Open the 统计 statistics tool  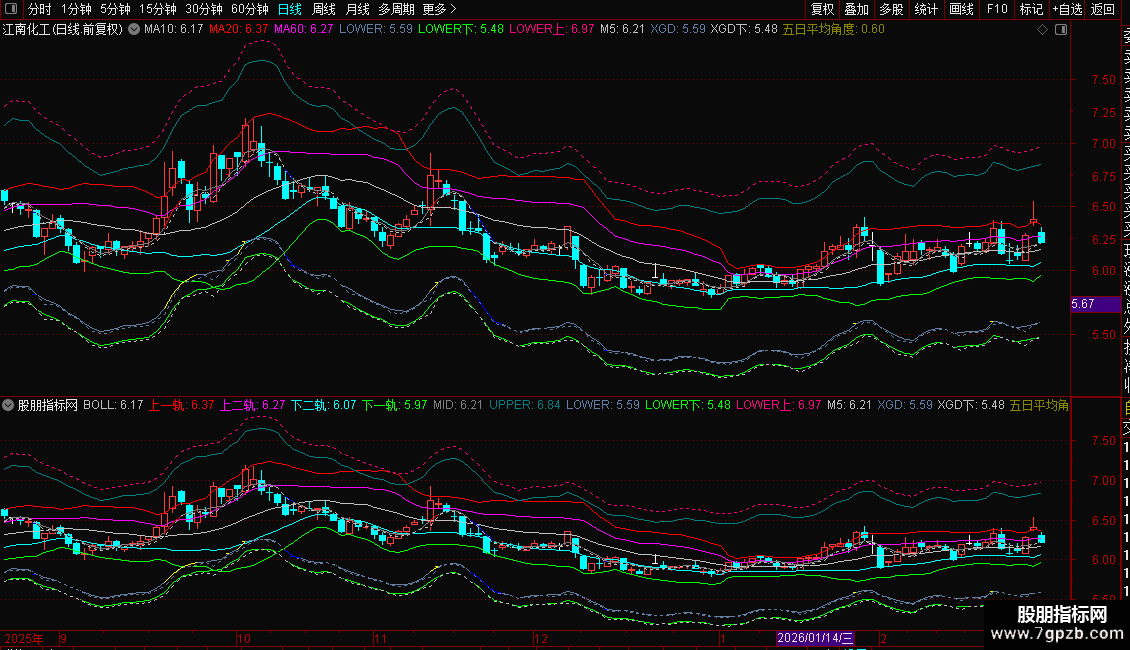click(926, 9)
